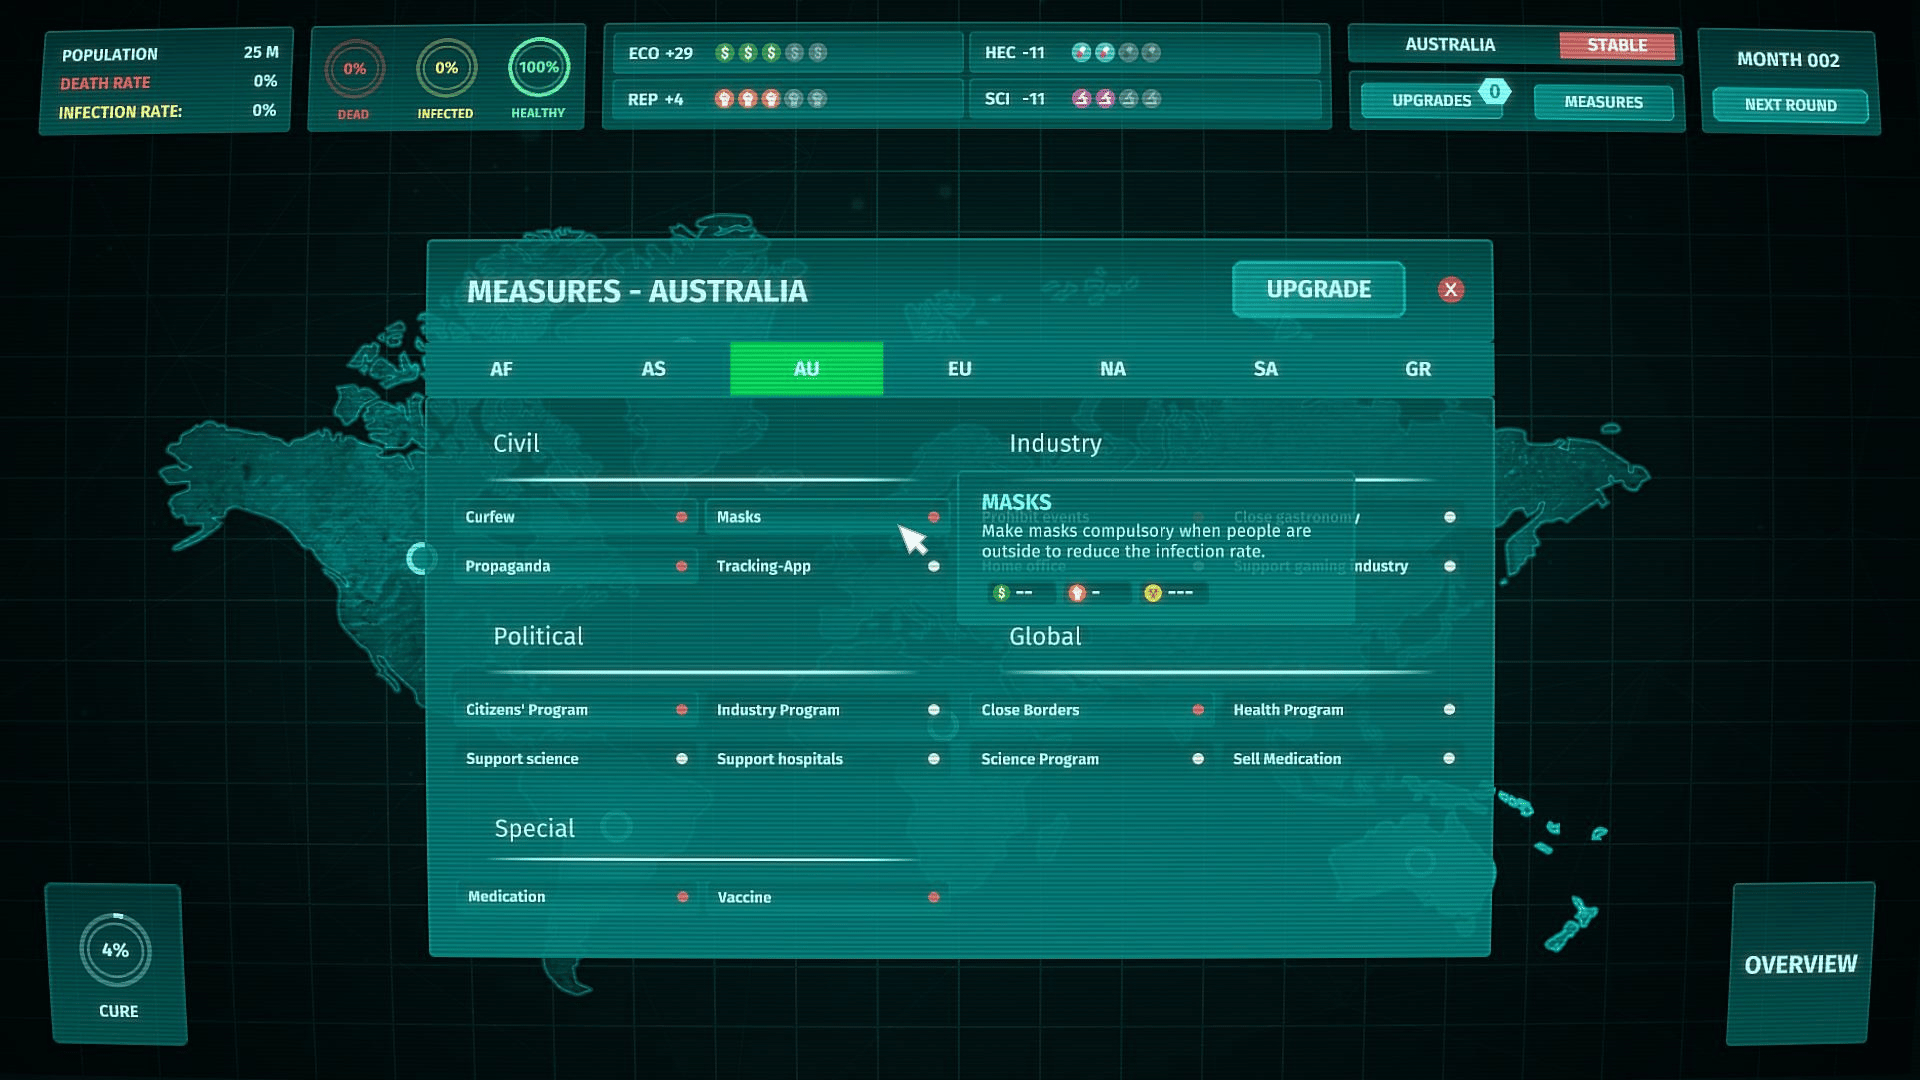Click the HEALTHY 100% circle gauge
The width and height of the screenshot is (1920, 1080).
[x=538, y=68]
